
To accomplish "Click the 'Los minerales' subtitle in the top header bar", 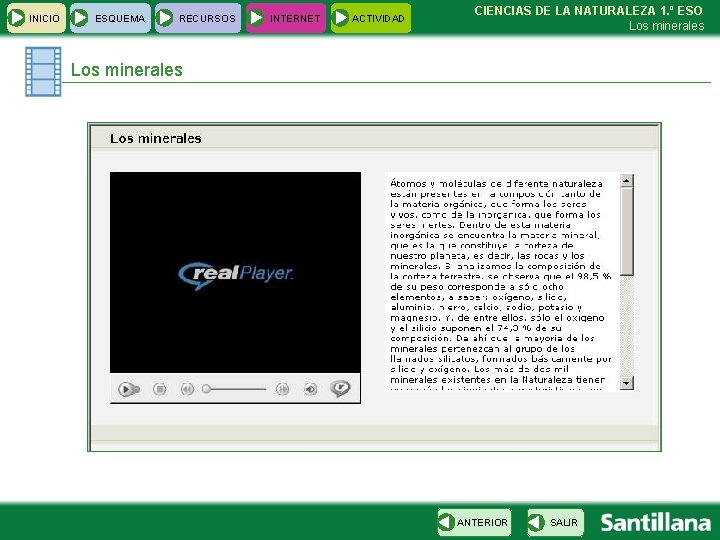I will click(666, 26).
